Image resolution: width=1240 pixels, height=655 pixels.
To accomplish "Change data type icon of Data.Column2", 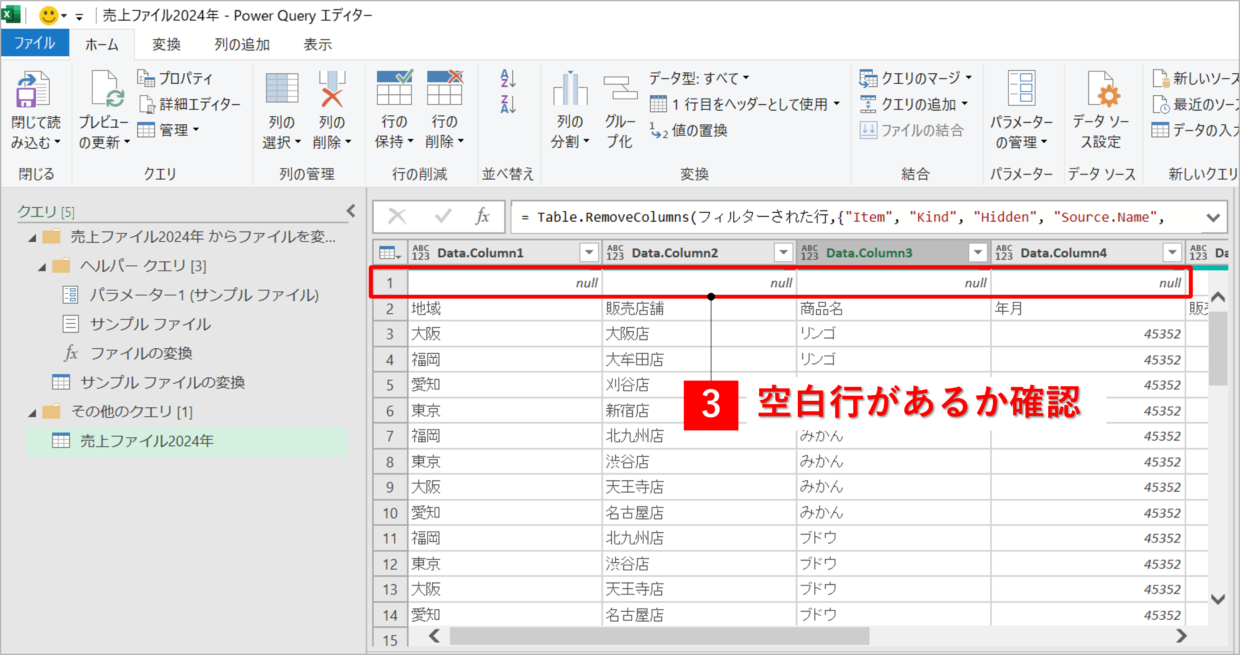I will (615, 254).
